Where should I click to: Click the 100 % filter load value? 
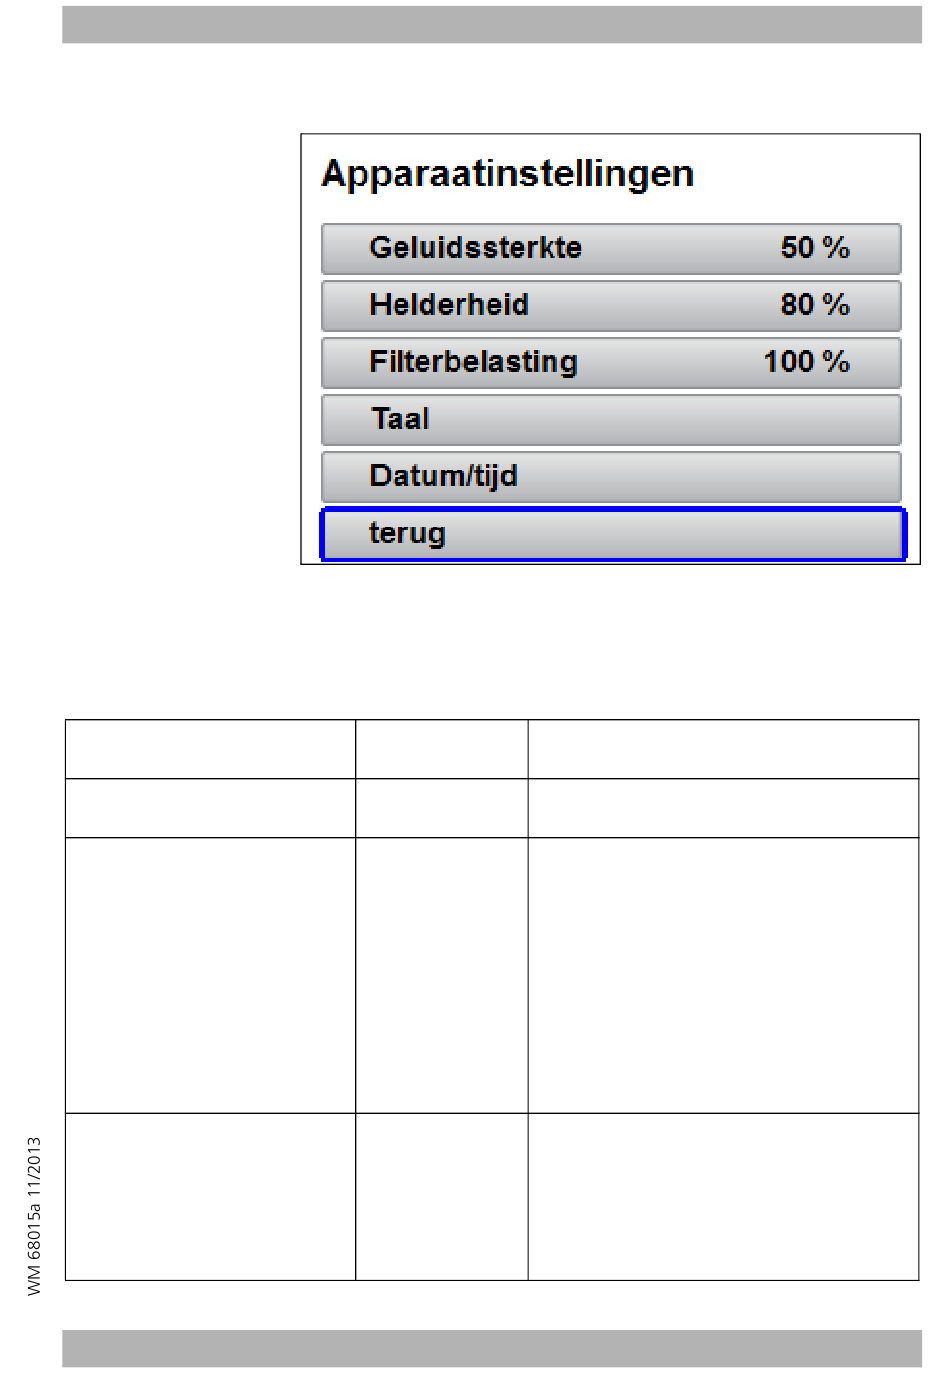click(807, 361)
